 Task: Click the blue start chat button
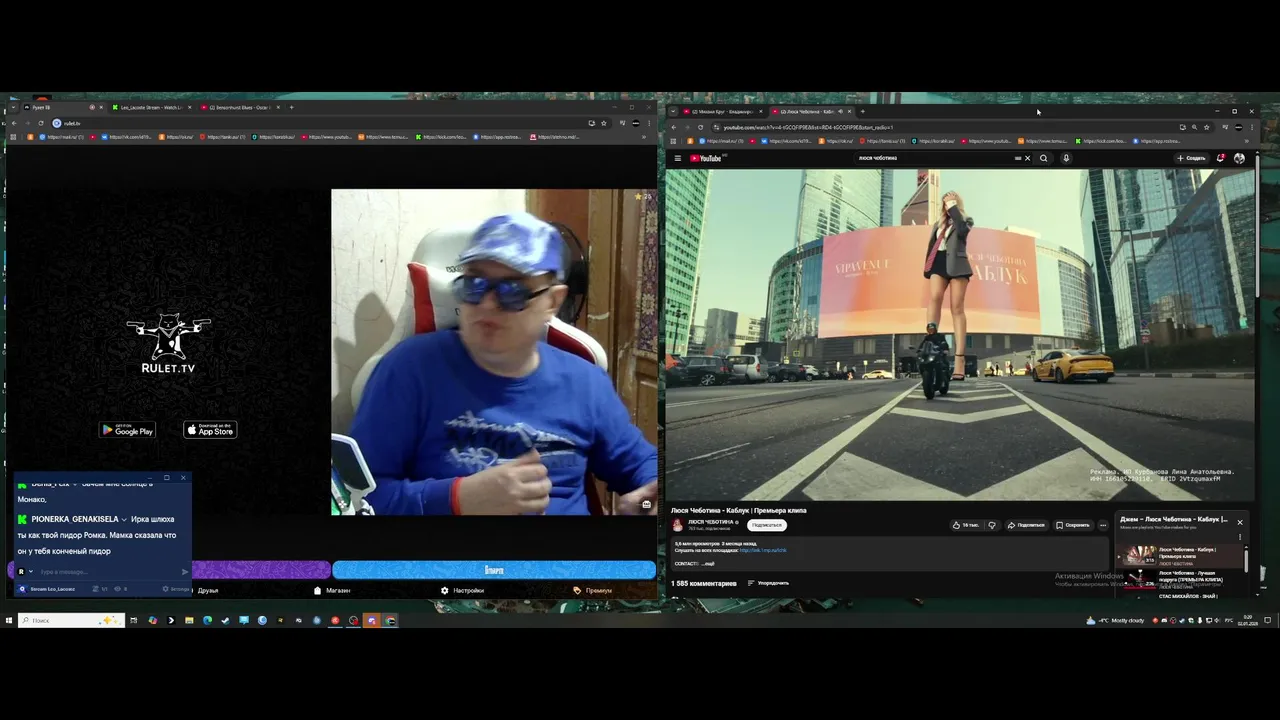click(494, 570)
